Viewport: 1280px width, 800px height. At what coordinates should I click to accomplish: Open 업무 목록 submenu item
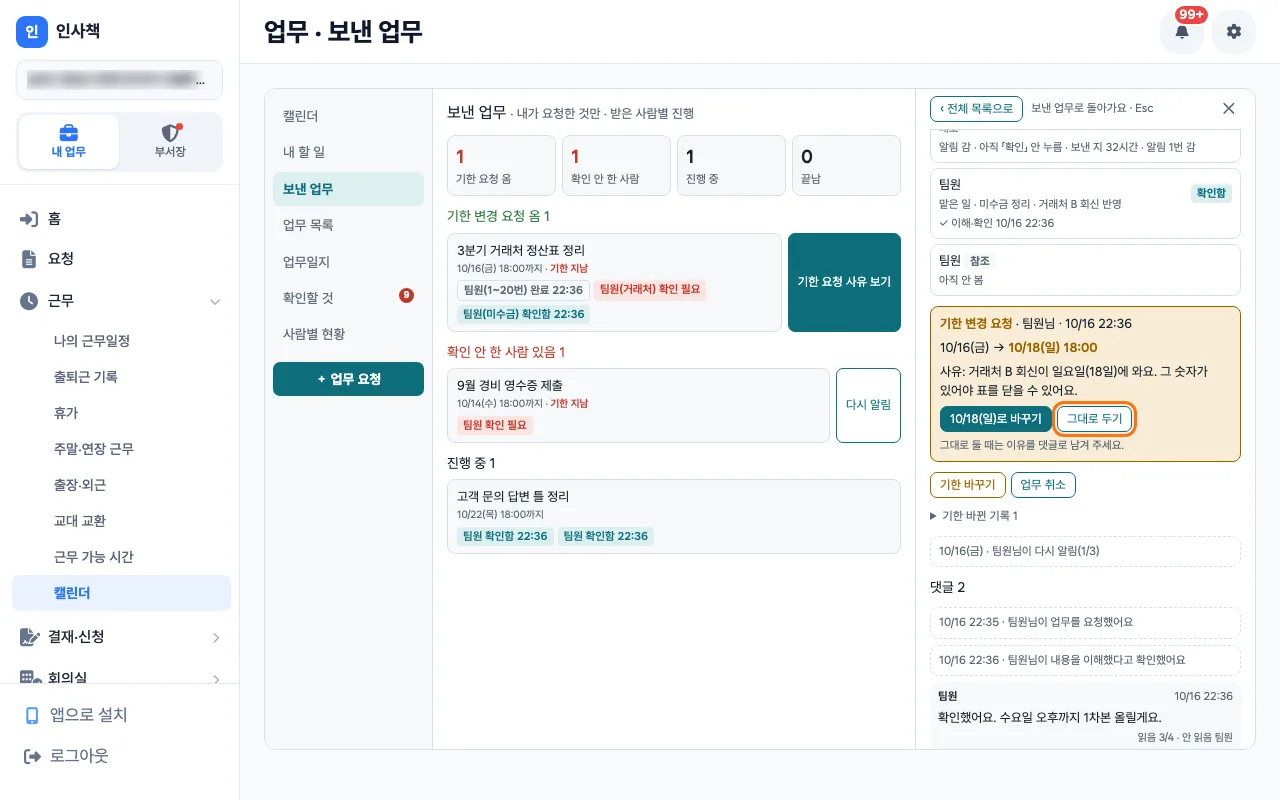tap(348, 225)
